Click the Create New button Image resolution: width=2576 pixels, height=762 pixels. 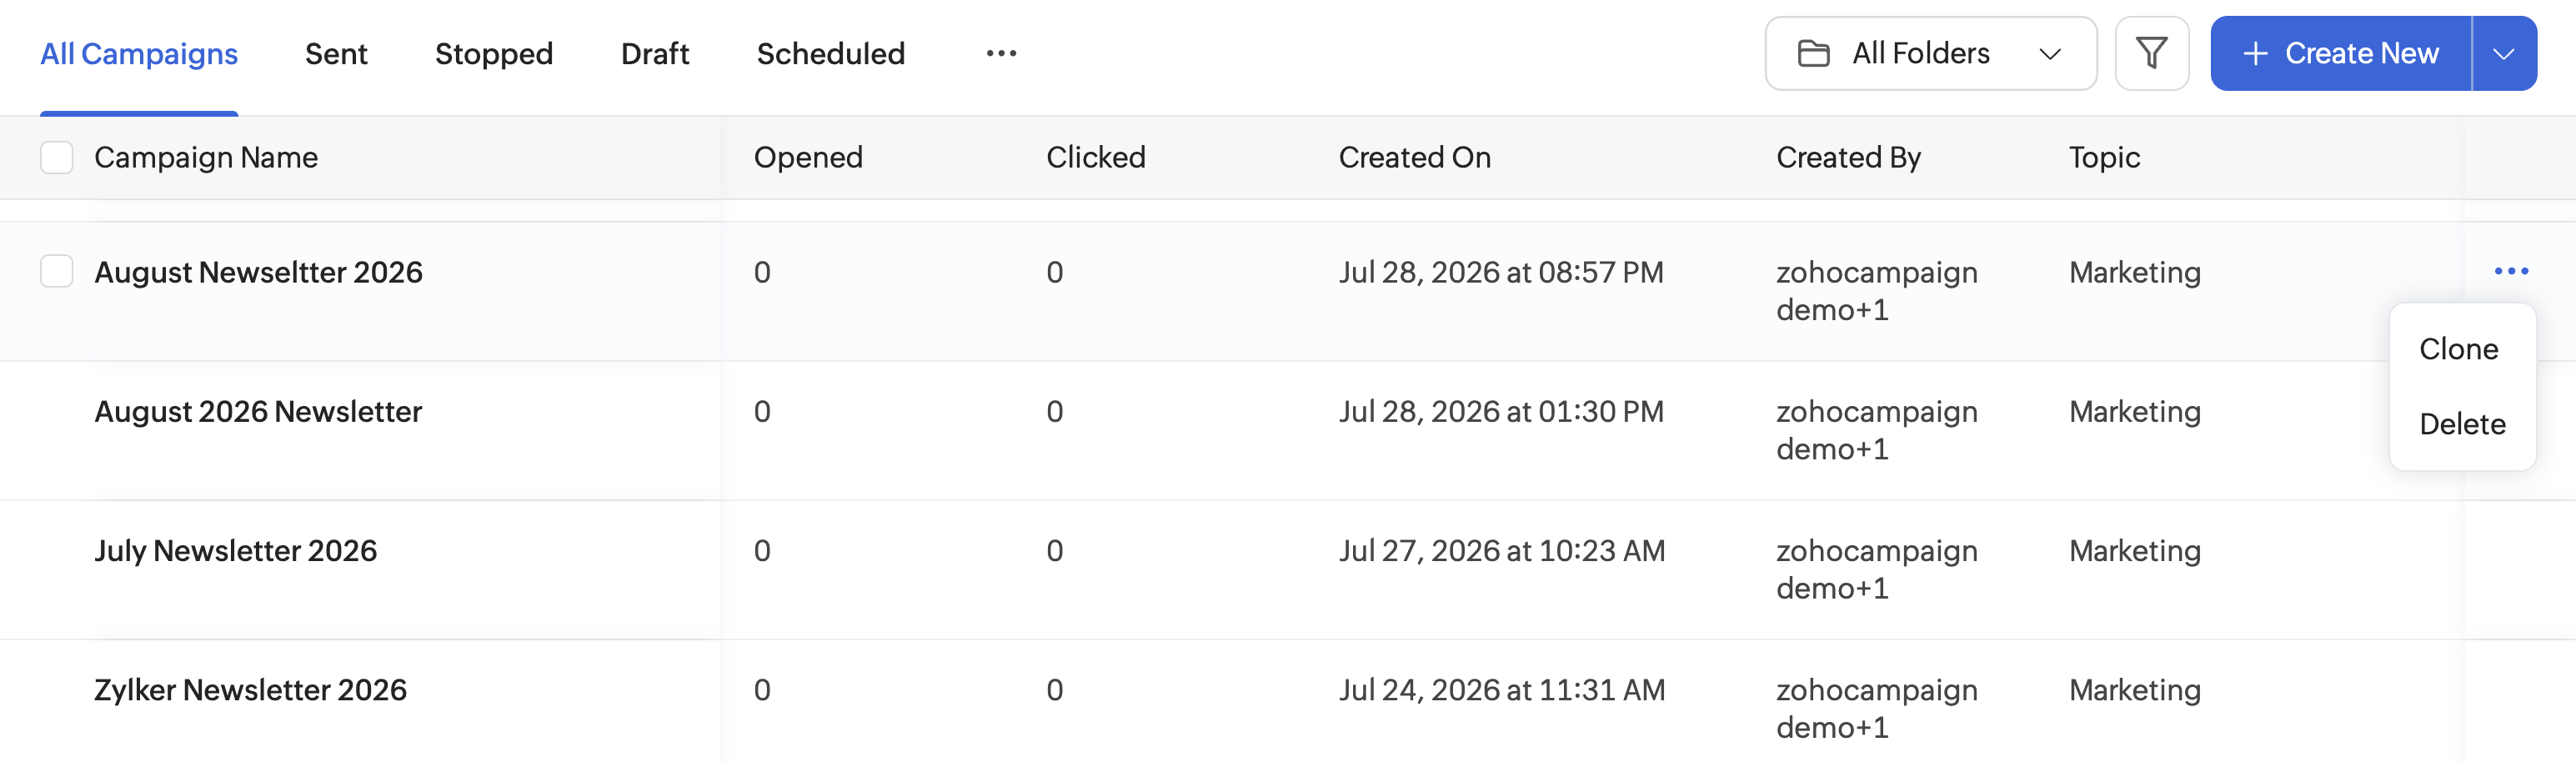2340,53
